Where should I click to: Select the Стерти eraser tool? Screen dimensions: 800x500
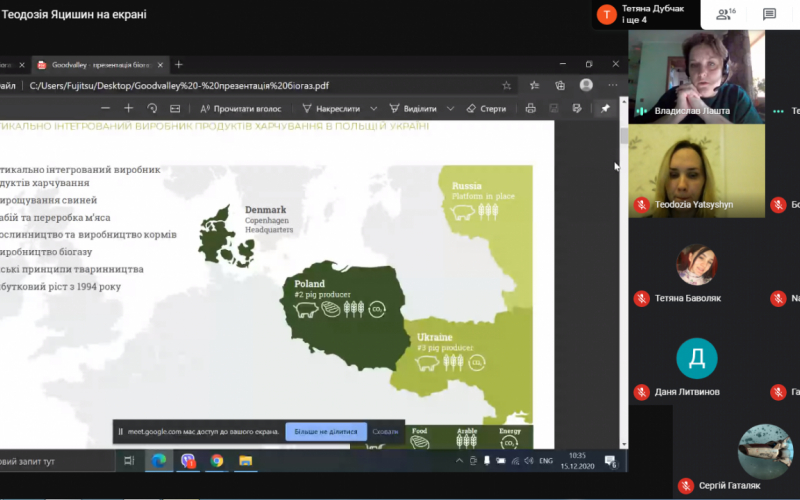[486, 109]
